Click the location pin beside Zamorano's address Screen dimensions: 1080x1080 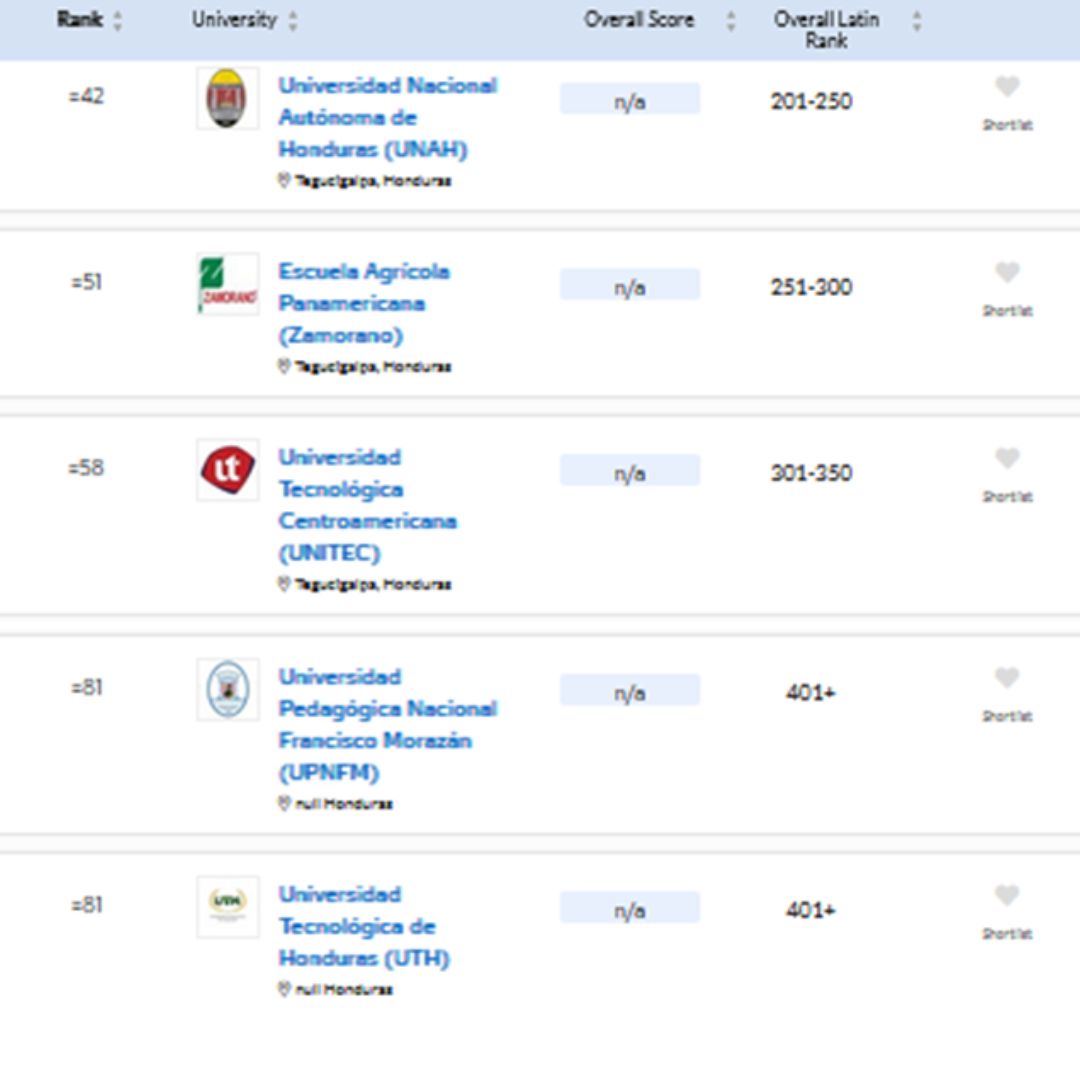pyautogui.click(x=284, y=366)
